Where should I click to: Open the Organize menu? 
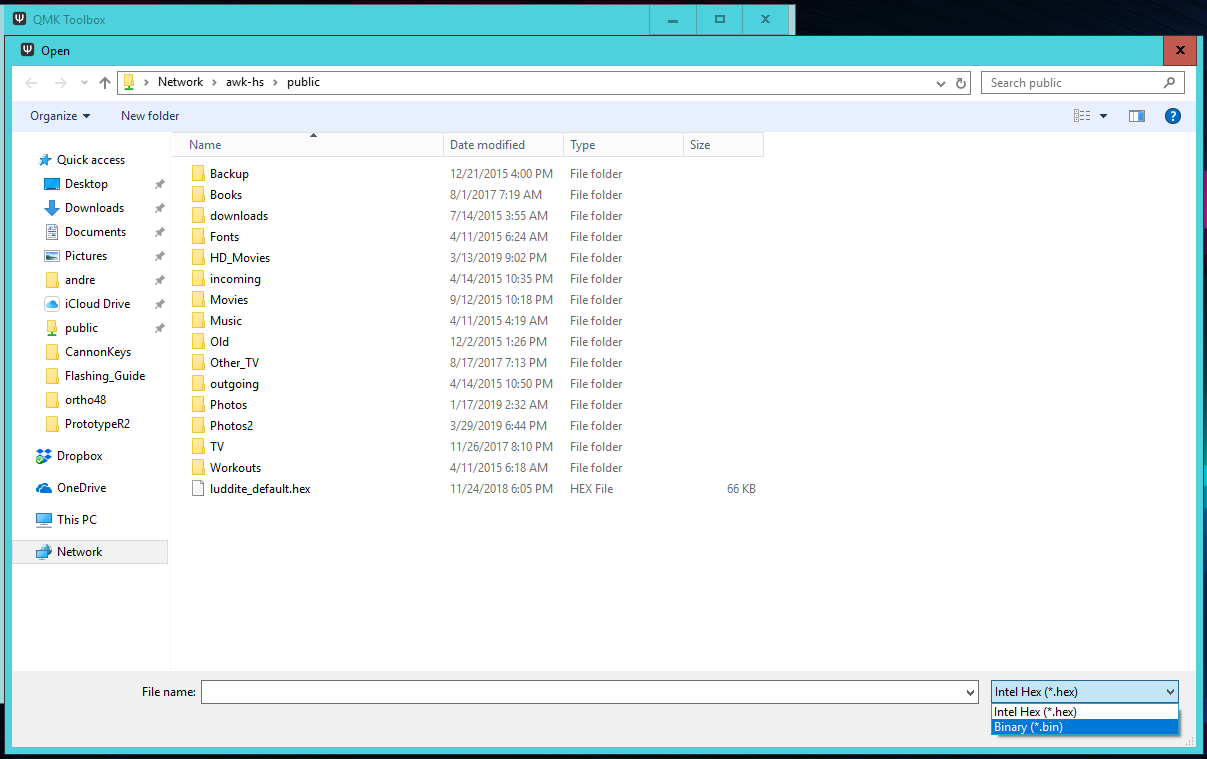click(60, 116)
